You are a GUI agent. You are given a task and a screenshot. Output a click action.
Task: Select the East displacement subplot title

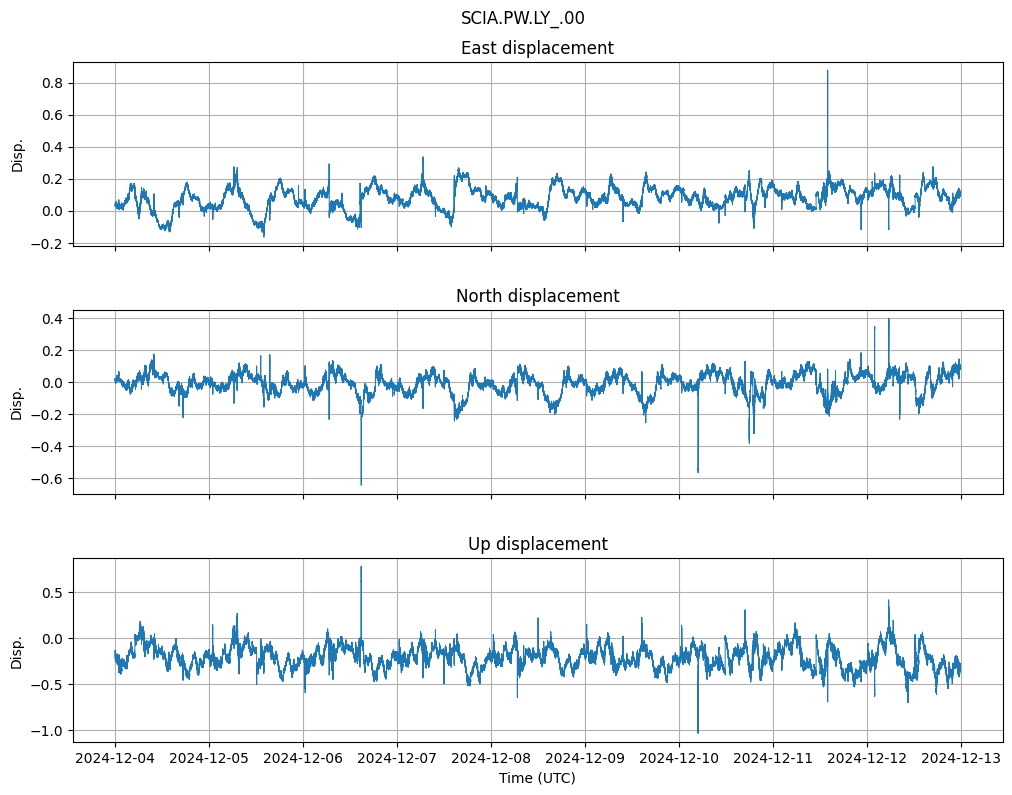click(x=537, y=48)
